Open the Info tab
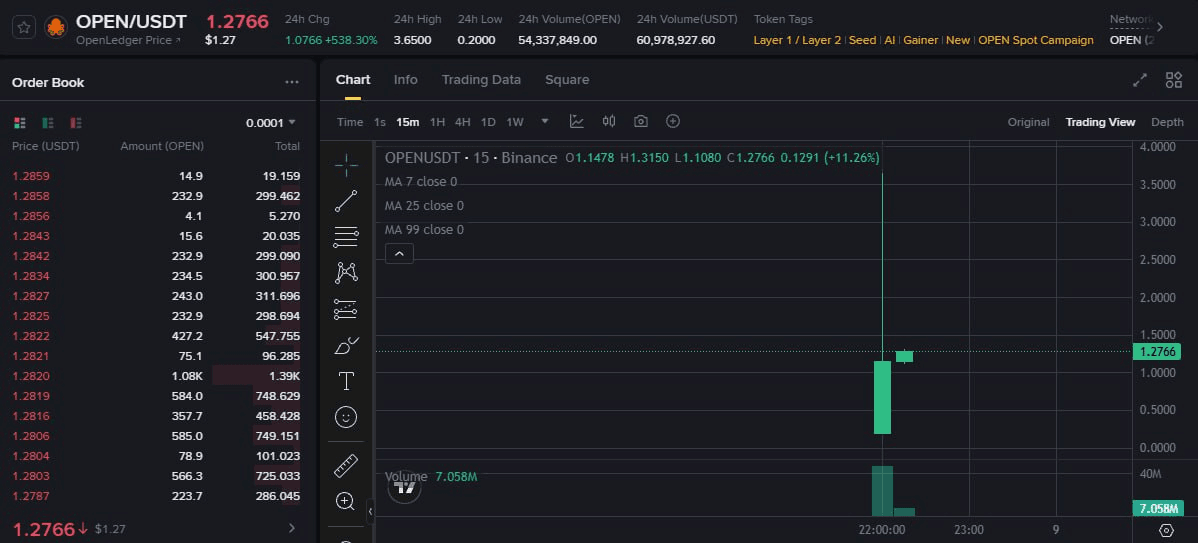 (406, 80)
